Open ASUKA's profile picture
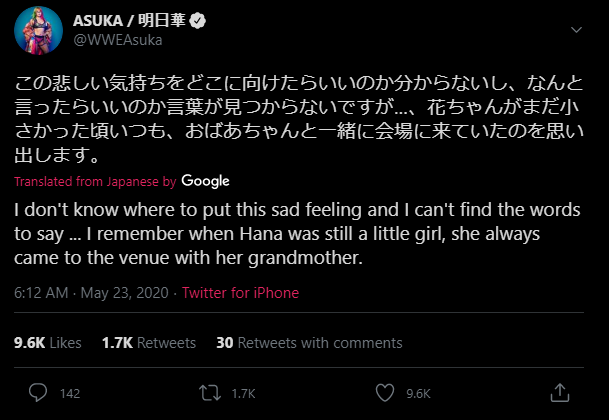 38,34
